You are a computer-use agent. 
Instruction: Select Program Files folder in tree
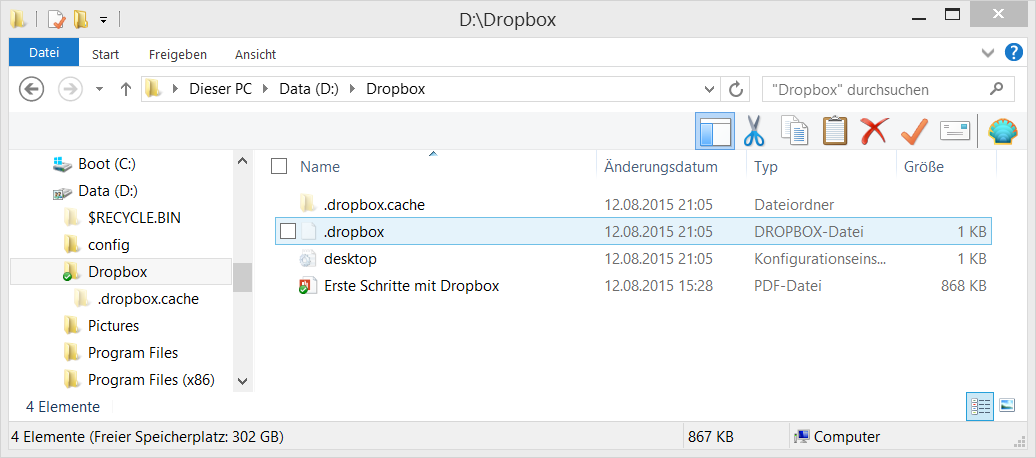[133, 353]
